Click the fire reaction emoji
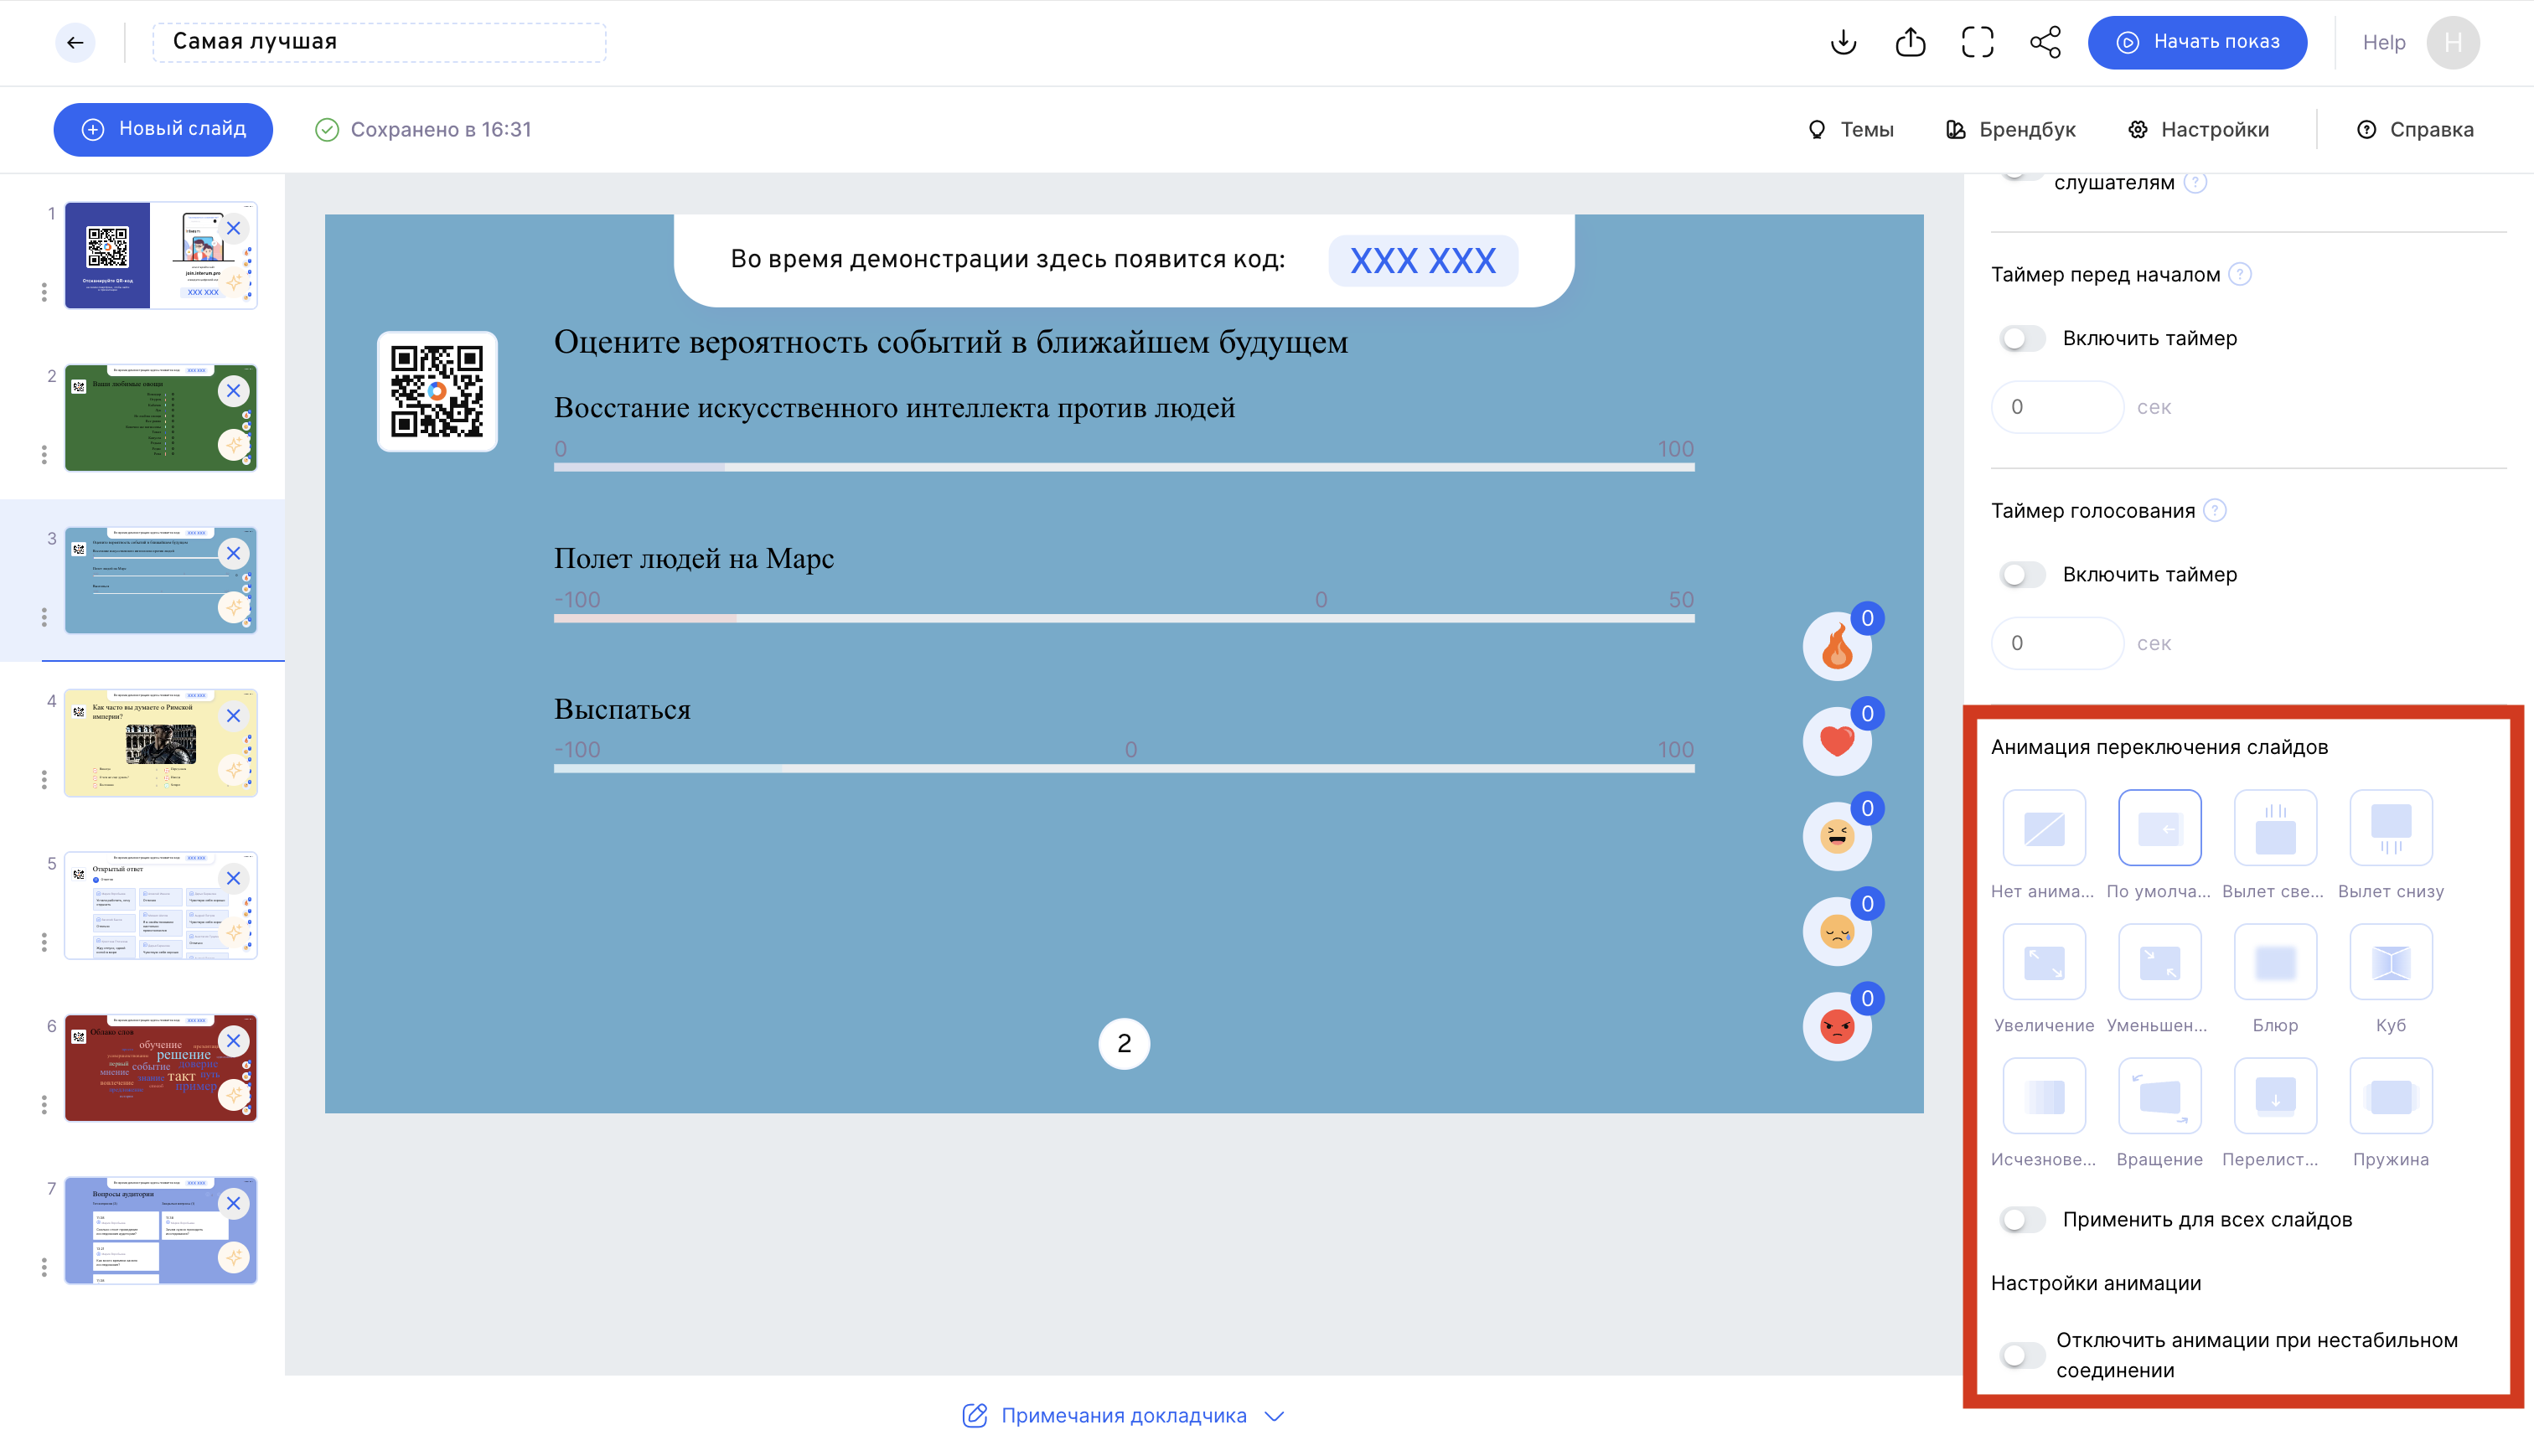2534x1456 pixels. [1837, 647]
